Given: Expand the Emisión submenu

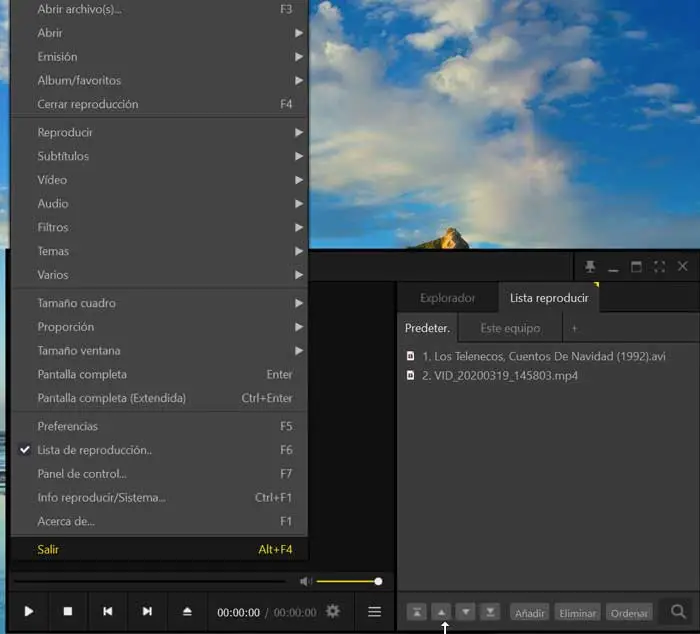Looking at the screenshot, I should coord(159,57).
